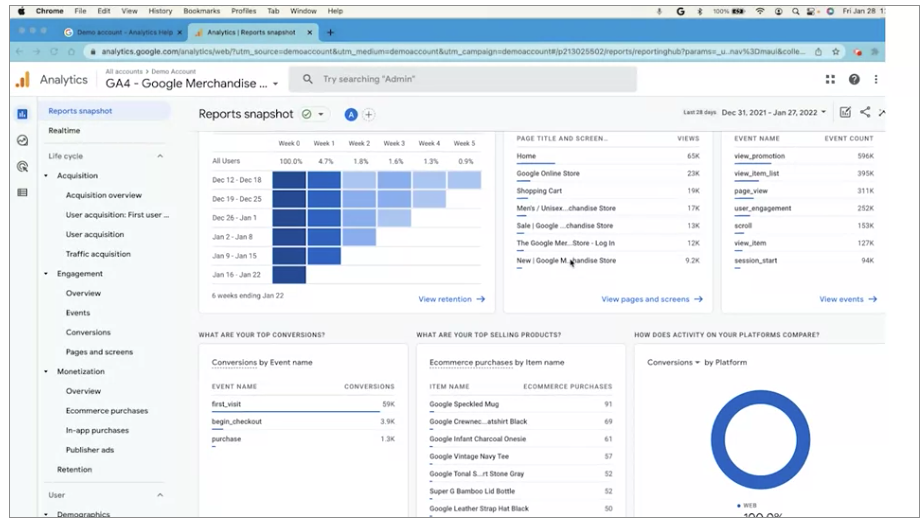
Task: Open the Help question mark icon
Action: (854, 79)
